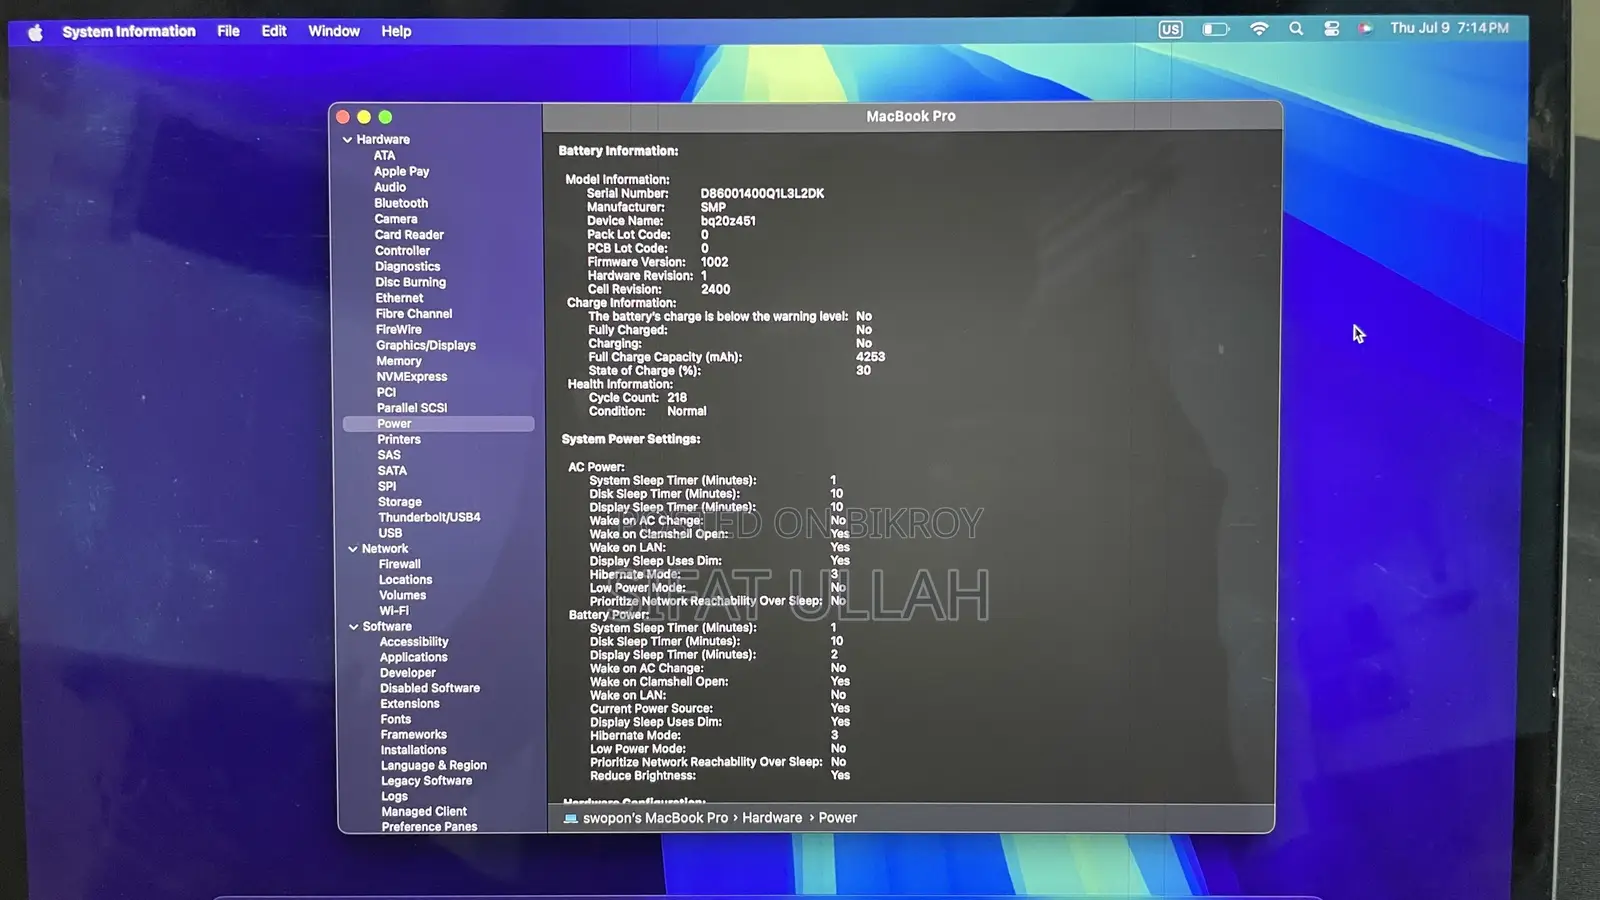Select Storage in the sidebar

[x=399, y=502]
